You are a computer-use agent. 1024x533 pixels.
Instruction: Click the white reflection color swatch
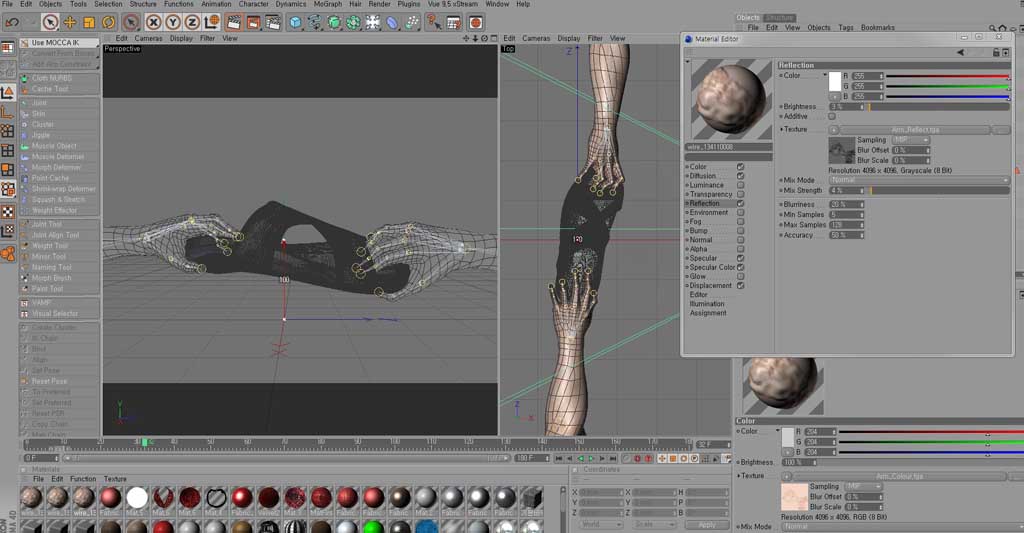coord(835,82)
